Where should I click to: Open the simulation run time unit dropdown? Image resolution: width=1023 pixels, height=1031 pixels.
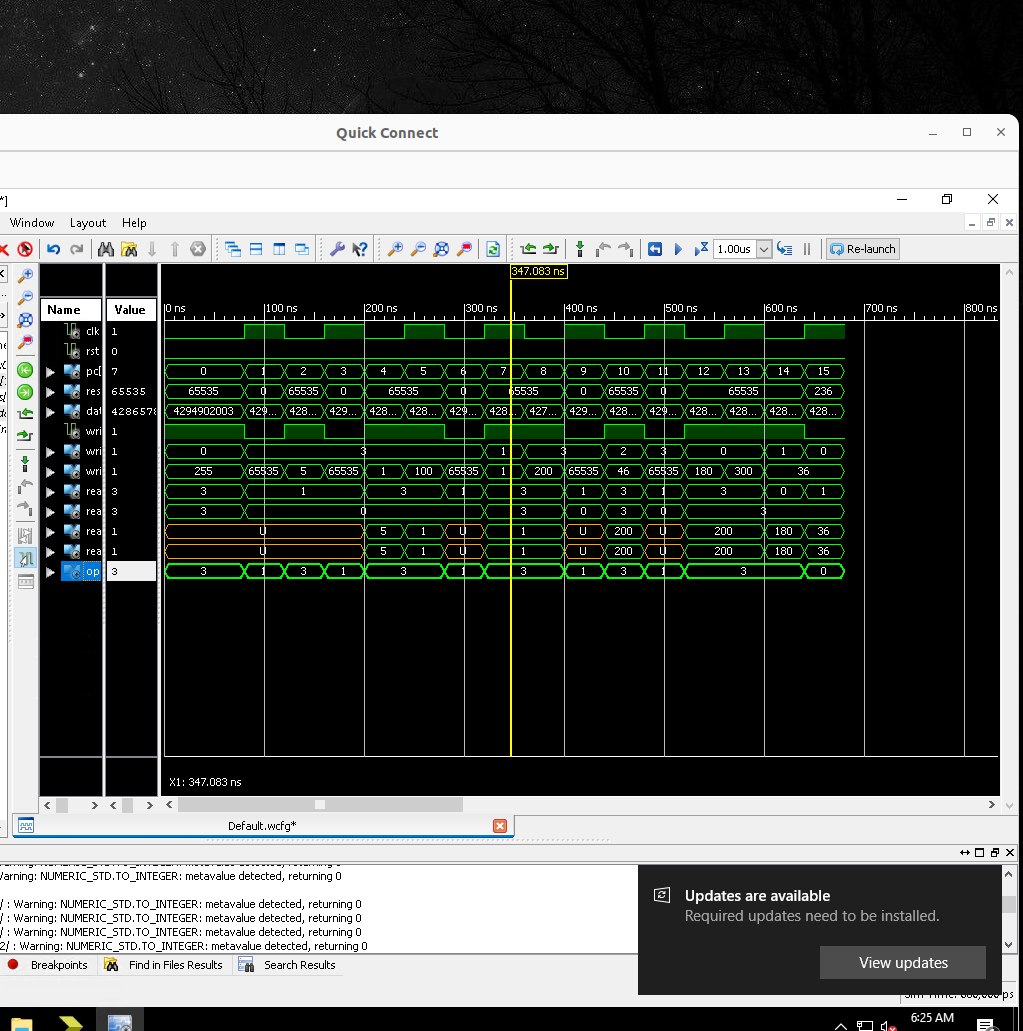pyautogui.click(x=764, y=249)
